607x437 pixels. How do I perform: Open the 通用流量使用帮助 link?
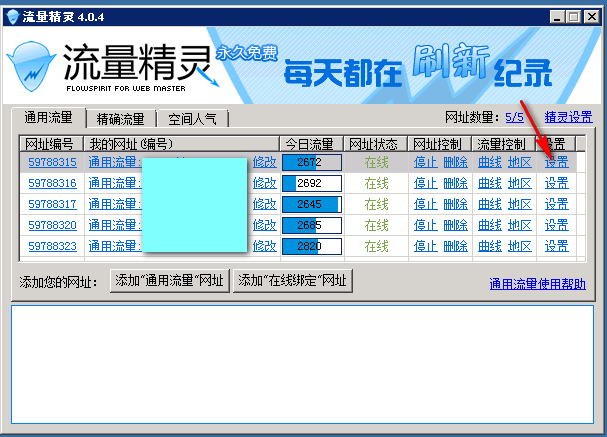[x=537, y=284]
